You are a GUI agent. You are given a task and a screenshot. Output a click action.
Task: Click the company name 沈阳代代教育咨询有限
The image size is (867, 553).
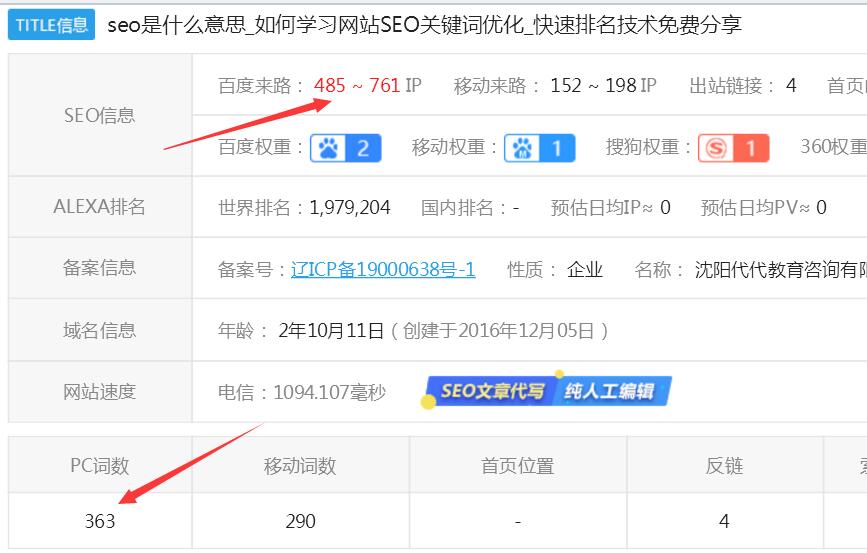(x=780, y=269)
